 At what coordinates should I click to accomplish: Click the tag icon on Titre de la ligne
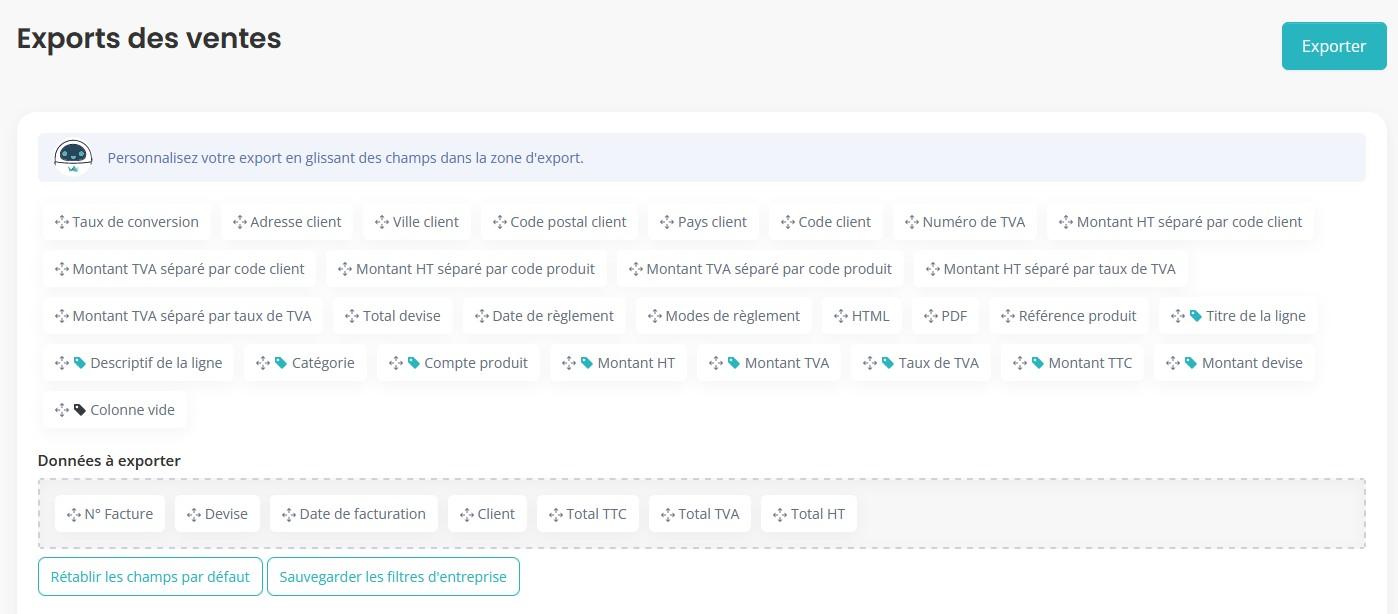[1195, 316]
